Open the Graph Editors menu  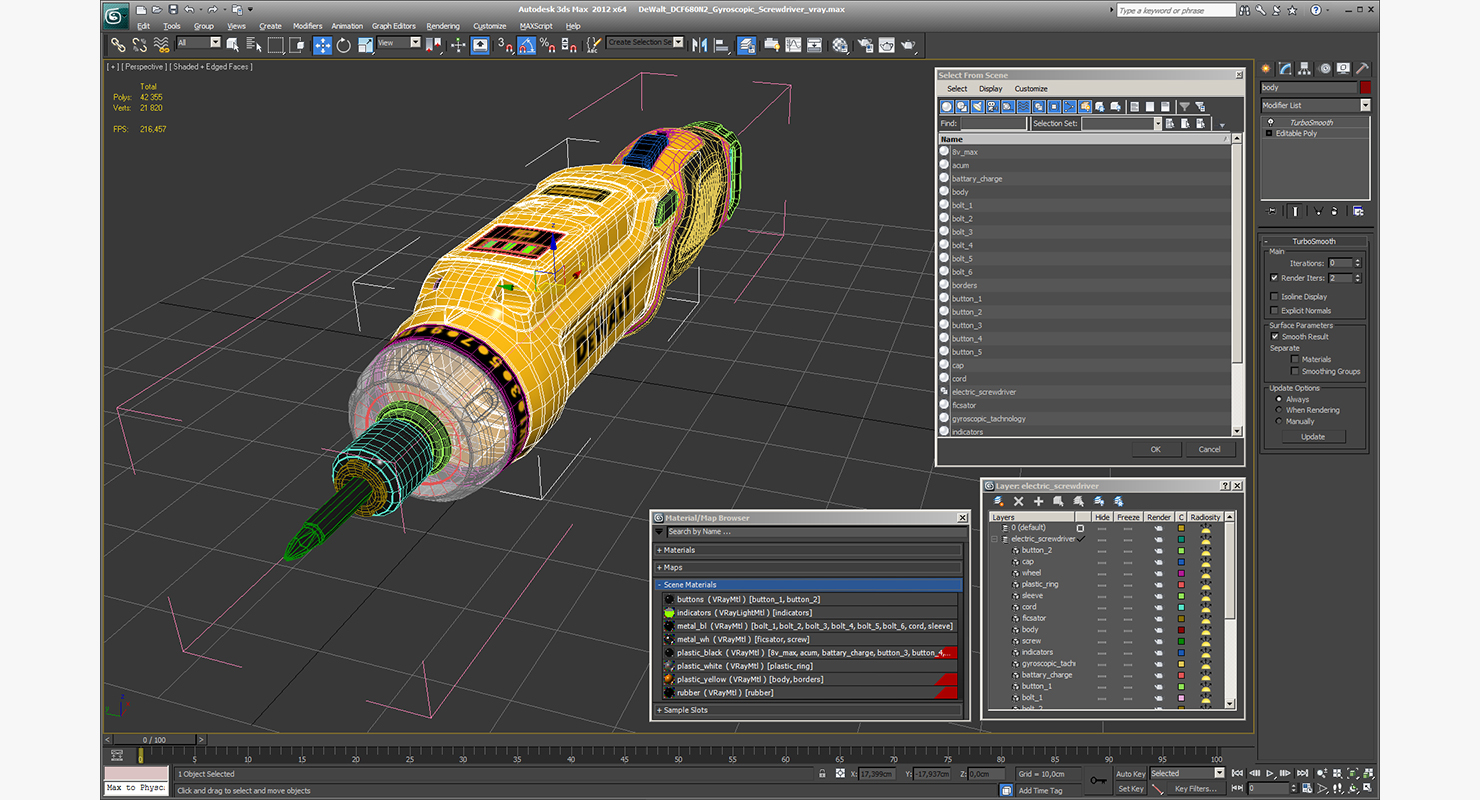394,26
